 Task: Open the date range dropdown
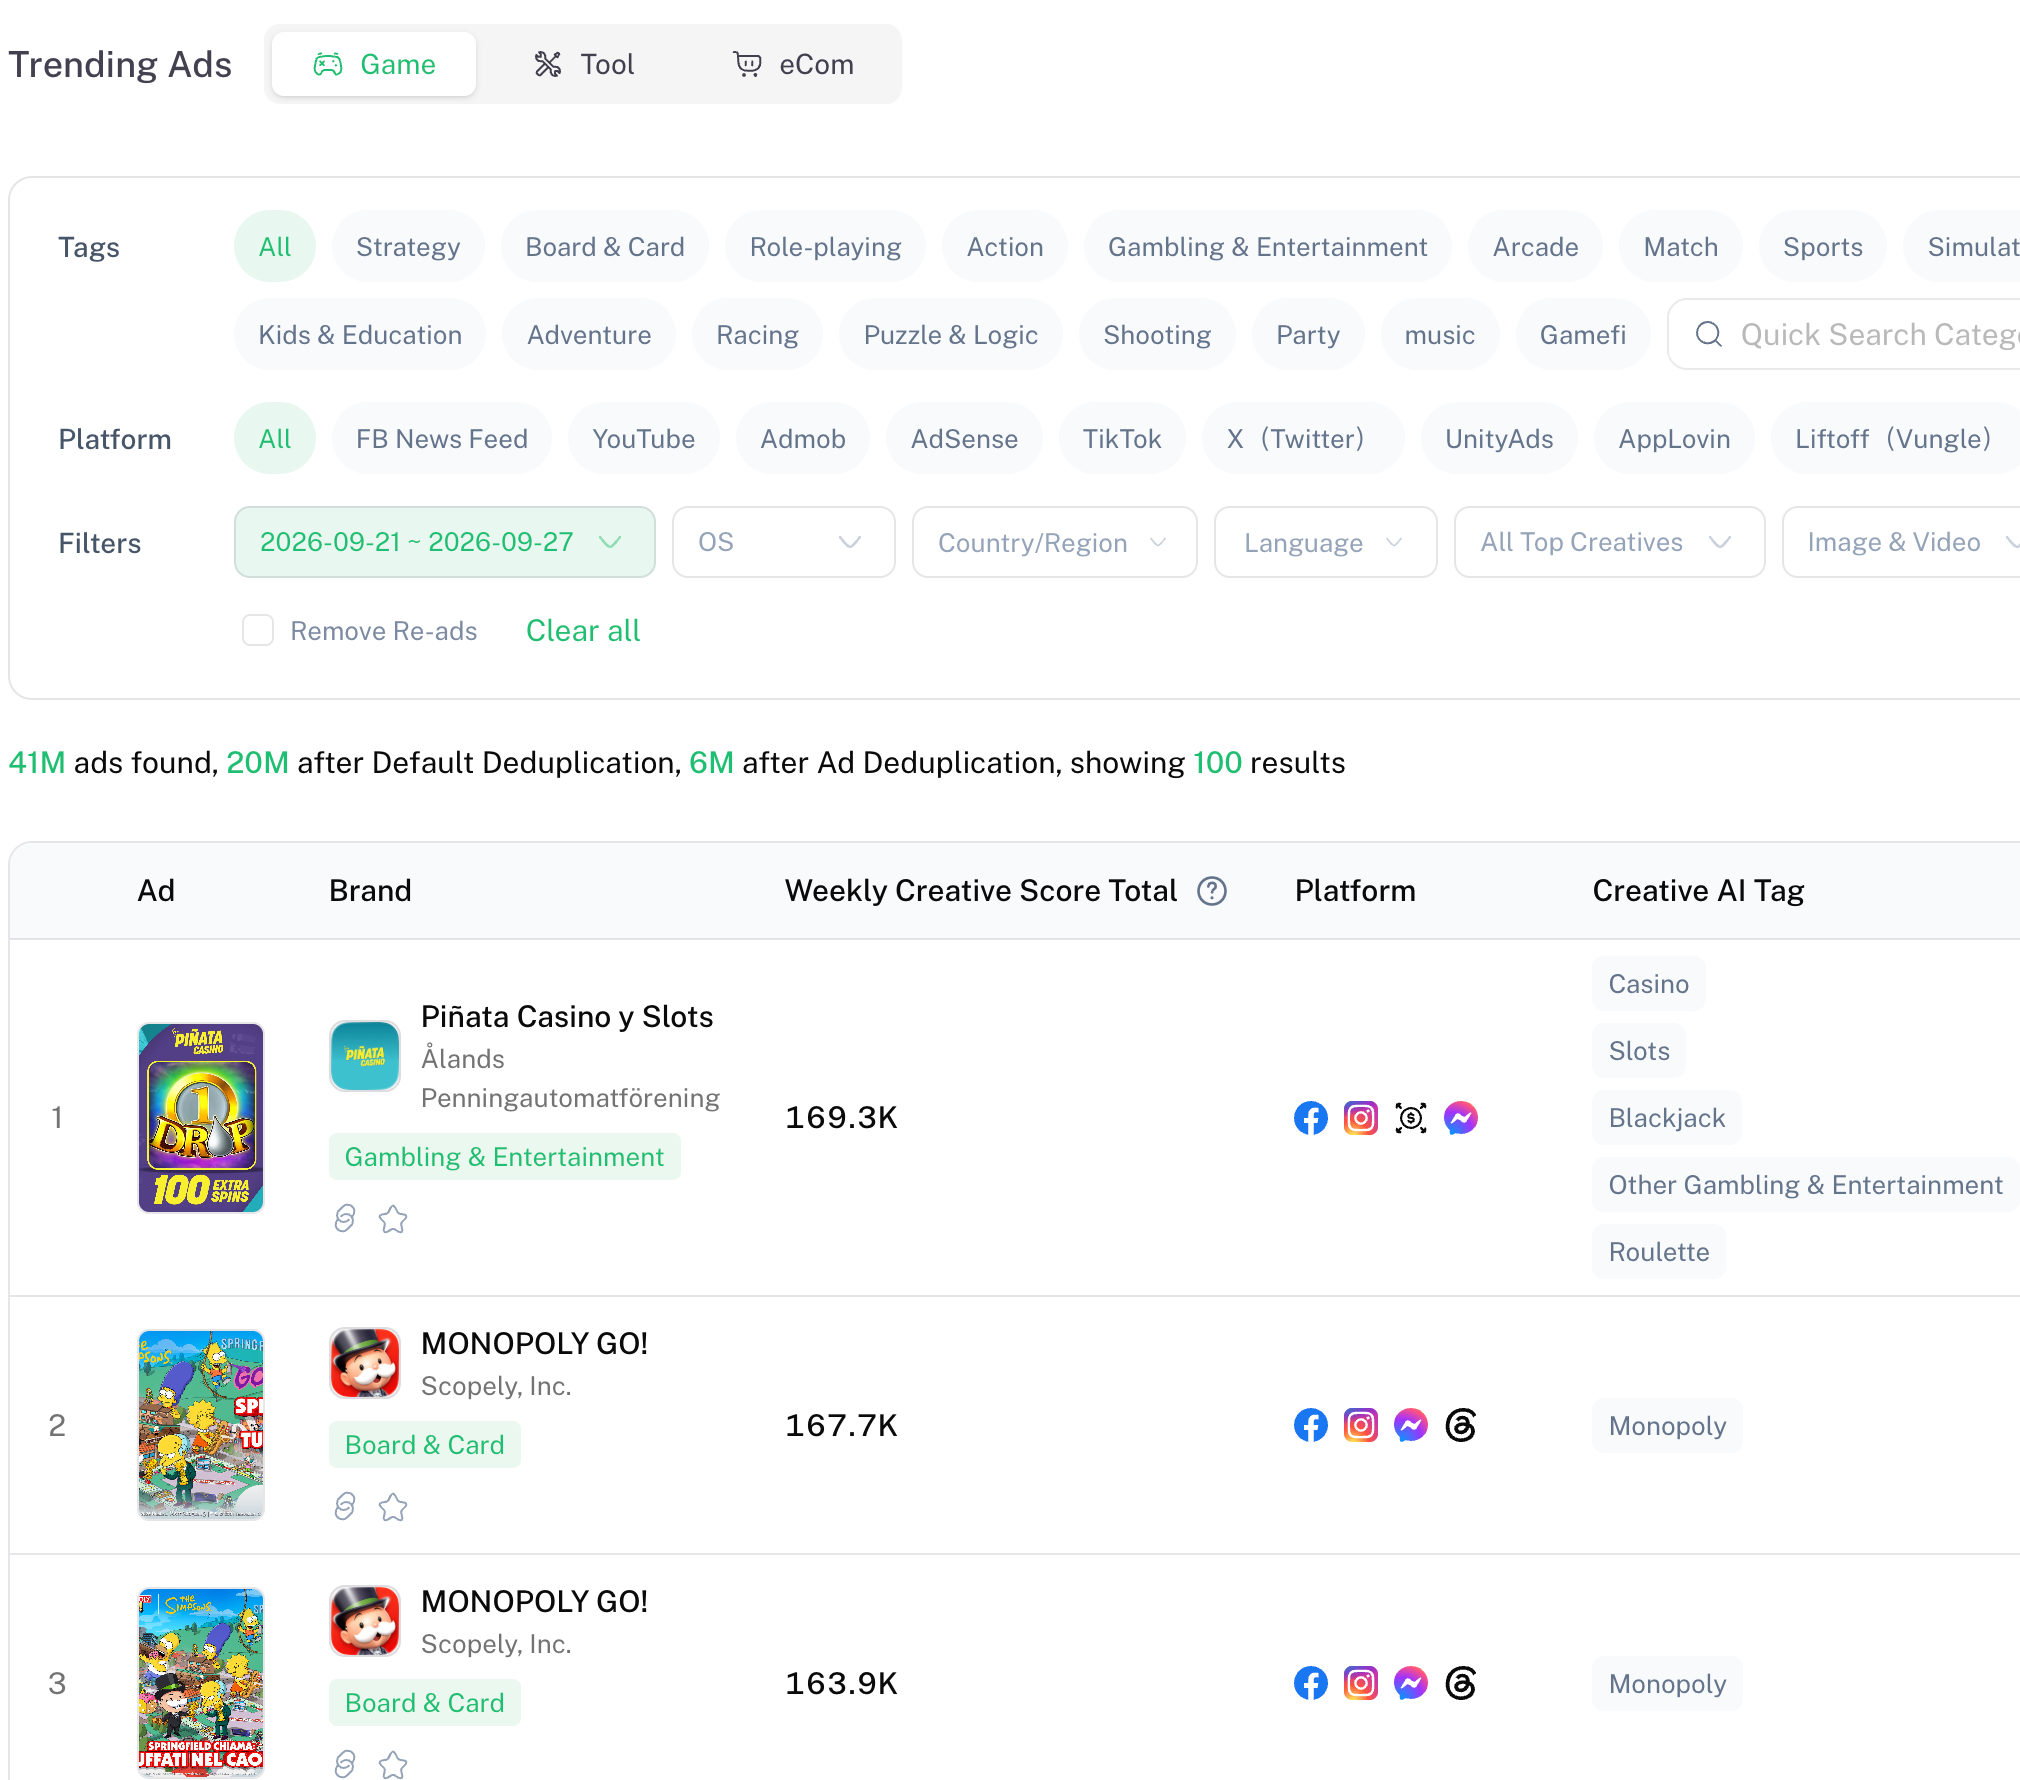tap(445, 542)
